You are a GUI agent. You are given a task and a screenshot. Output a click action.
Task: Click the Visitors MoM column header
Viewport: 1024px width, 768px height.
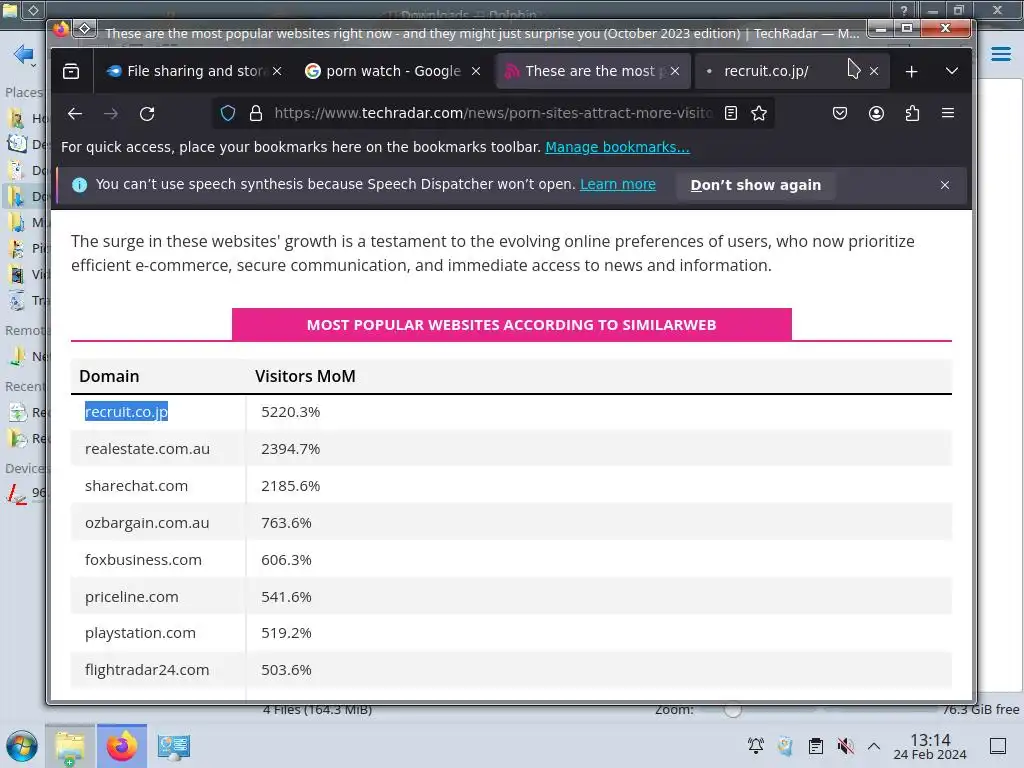pyautogui.click(x=305, y=376)
